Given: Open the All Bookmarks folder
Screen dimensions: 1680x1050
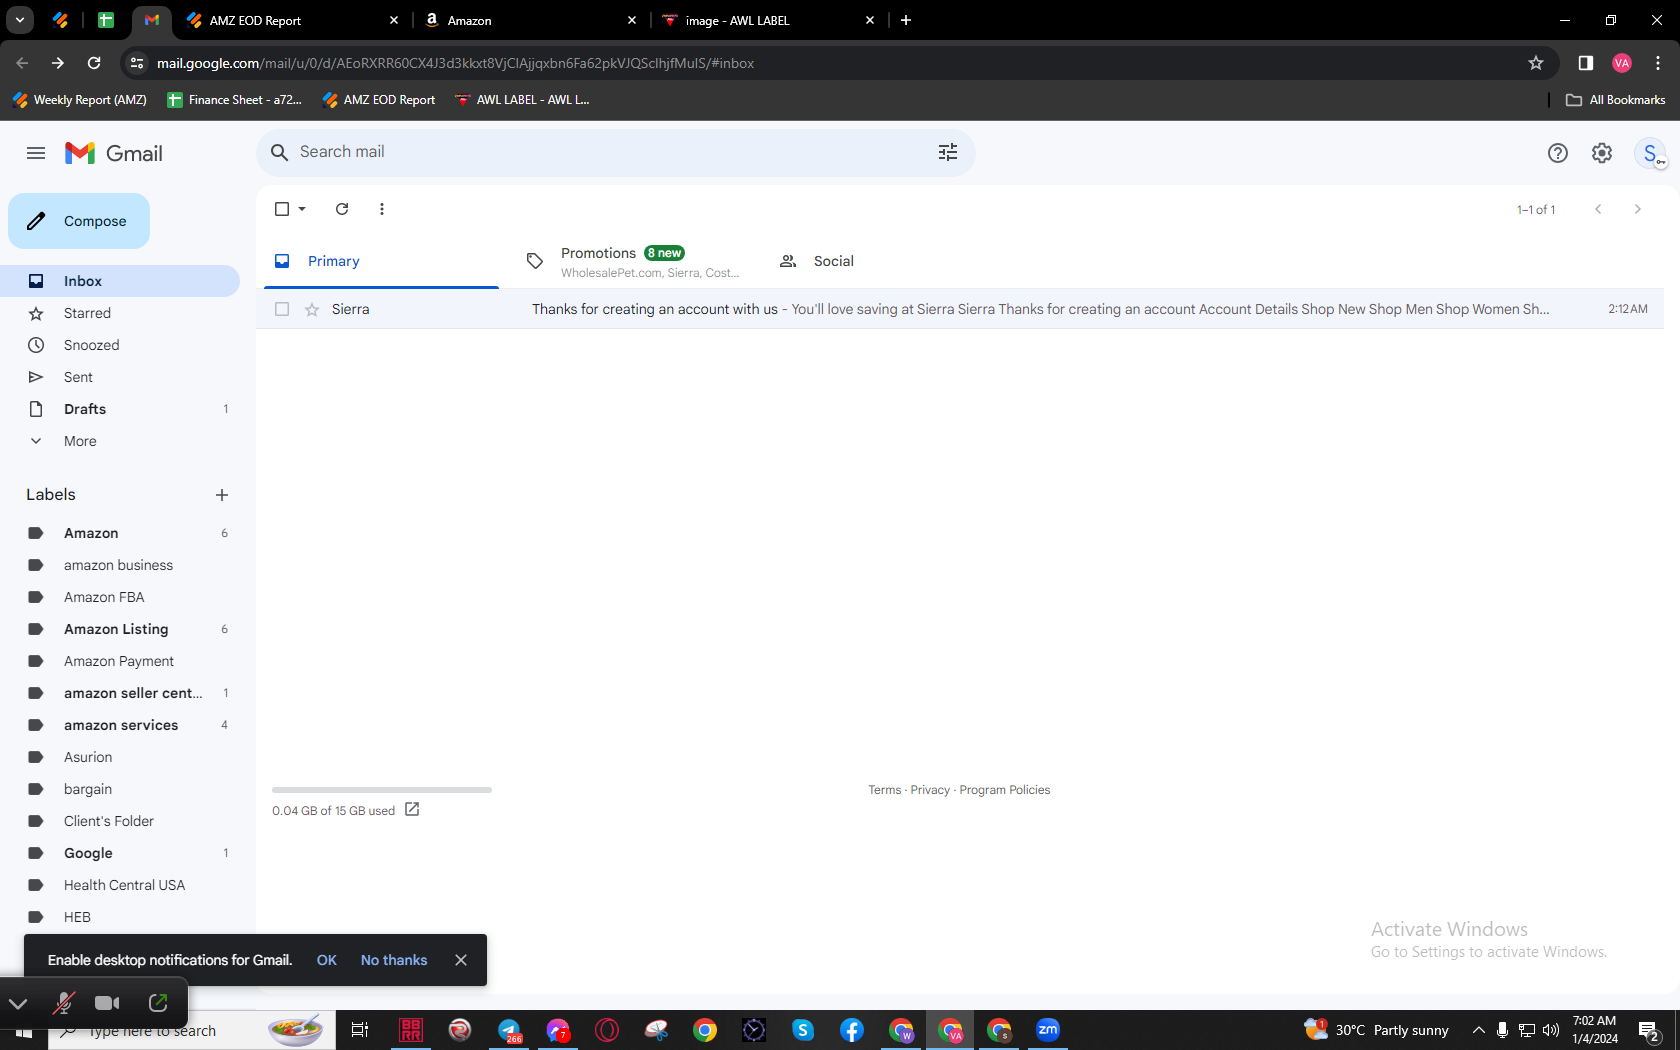Looking at the screenshot, I should pos(1616,100).
